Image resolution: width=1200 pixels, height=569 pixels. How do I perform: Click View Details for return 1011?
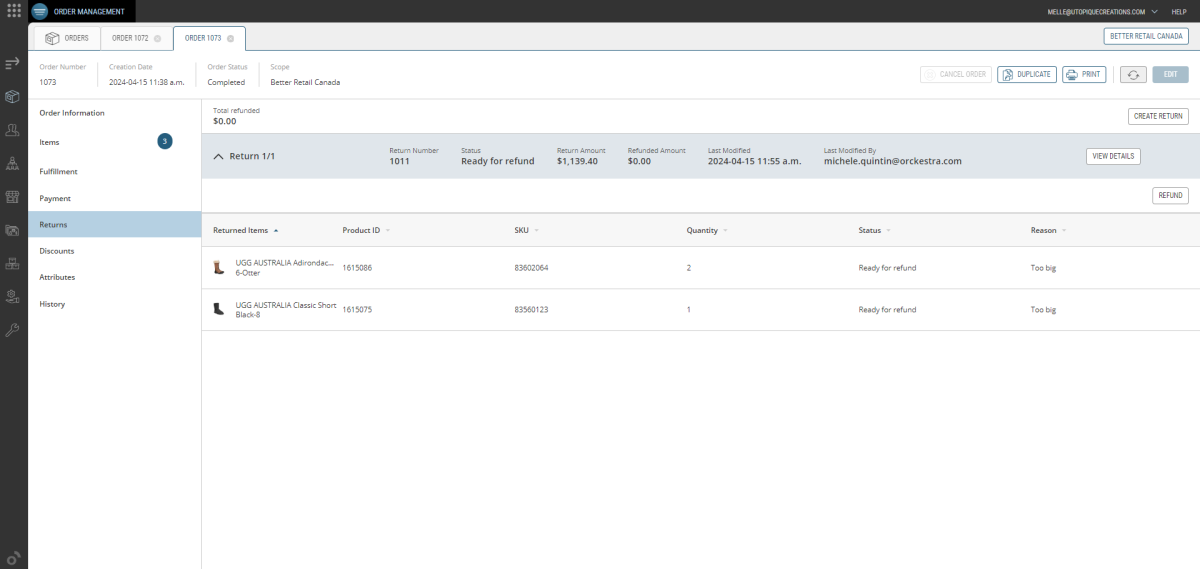(1112, 156)
